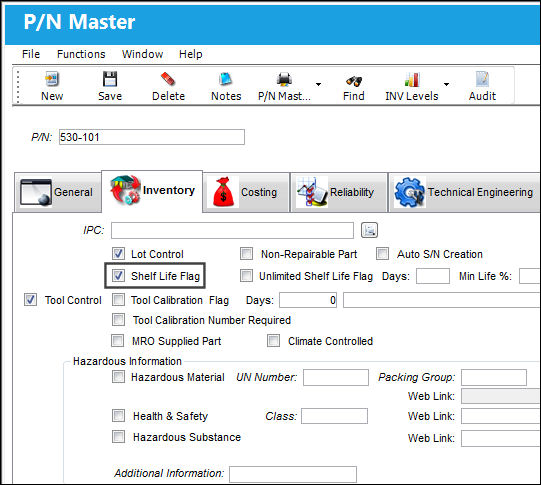Screen dimensions: 541x485
Task: Enable MRO Supplied Part checkbox
Action: pos(117,340)
